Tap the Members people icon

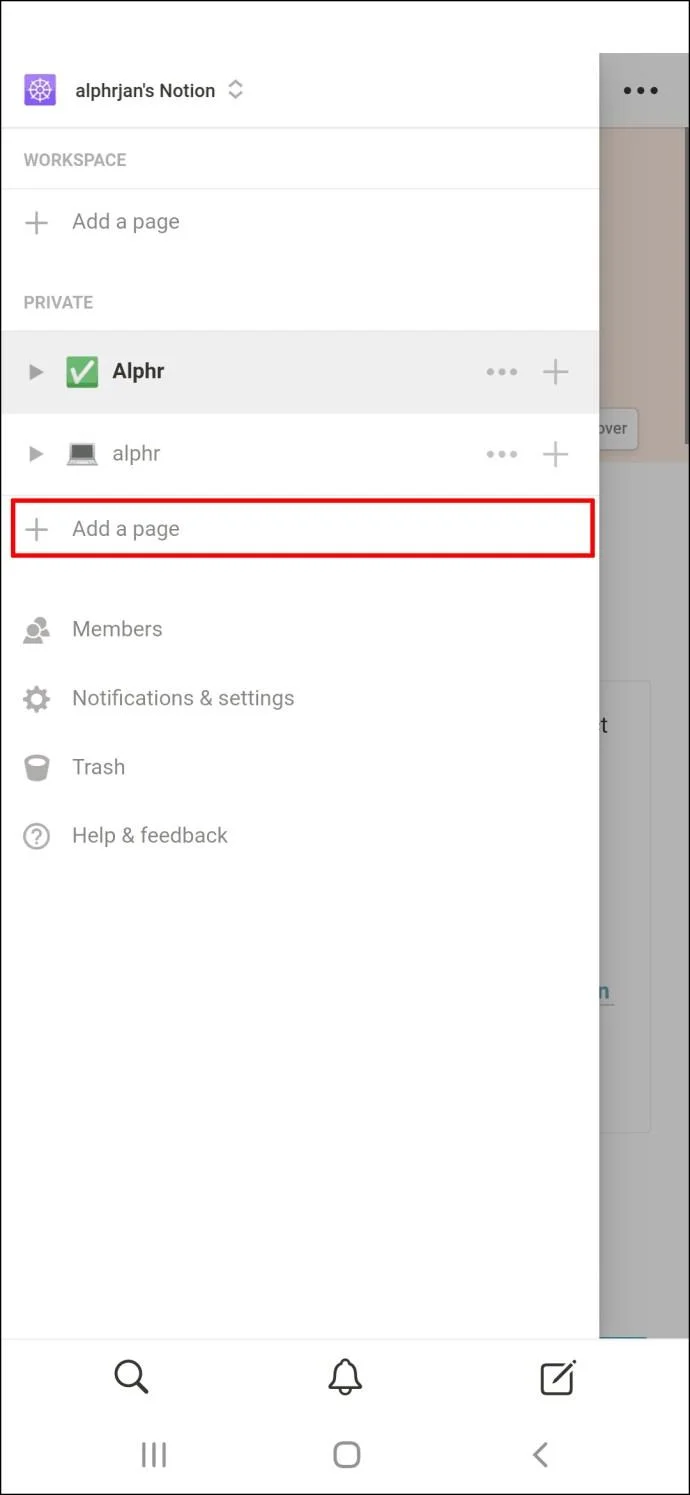tap(37, 629)
